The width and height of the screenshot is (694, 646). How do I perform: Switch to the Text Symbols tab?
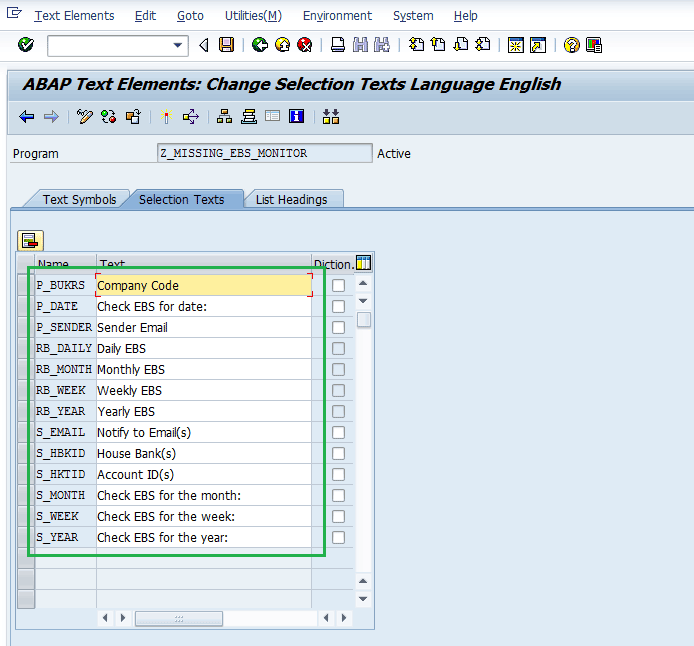[x=79, y=200]
